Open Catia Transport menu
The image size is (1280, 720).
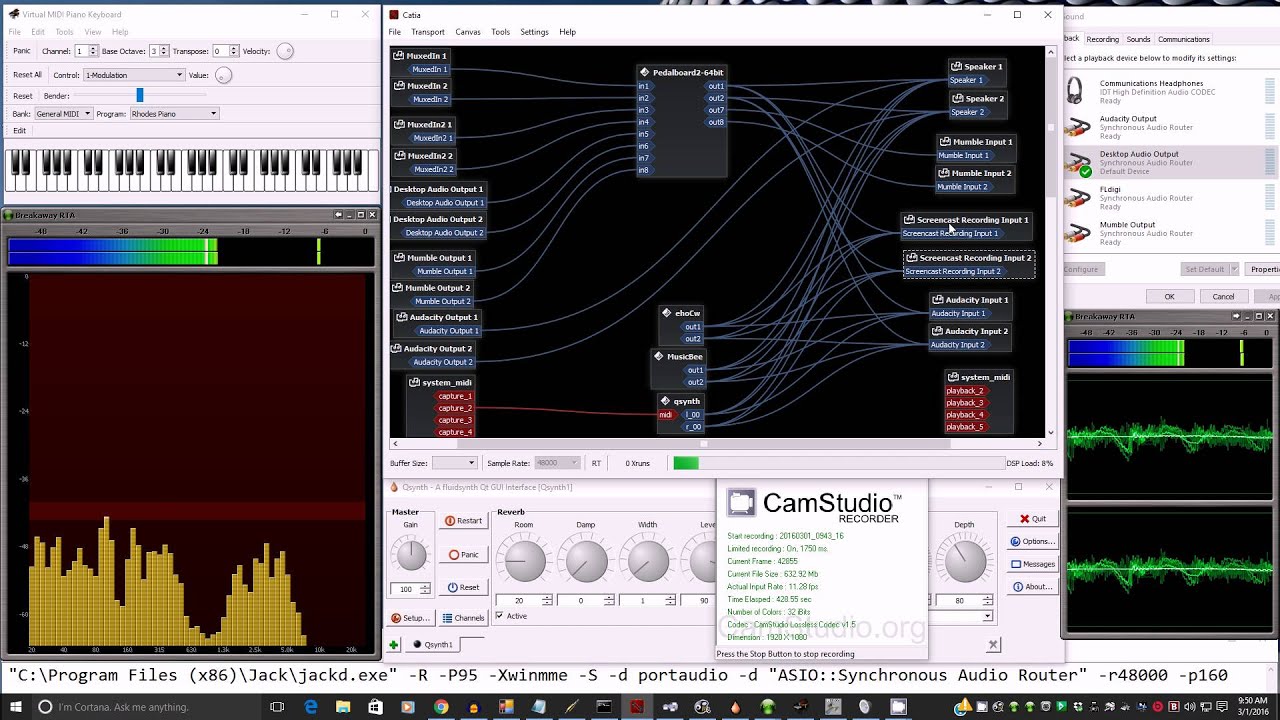(428, 32)
